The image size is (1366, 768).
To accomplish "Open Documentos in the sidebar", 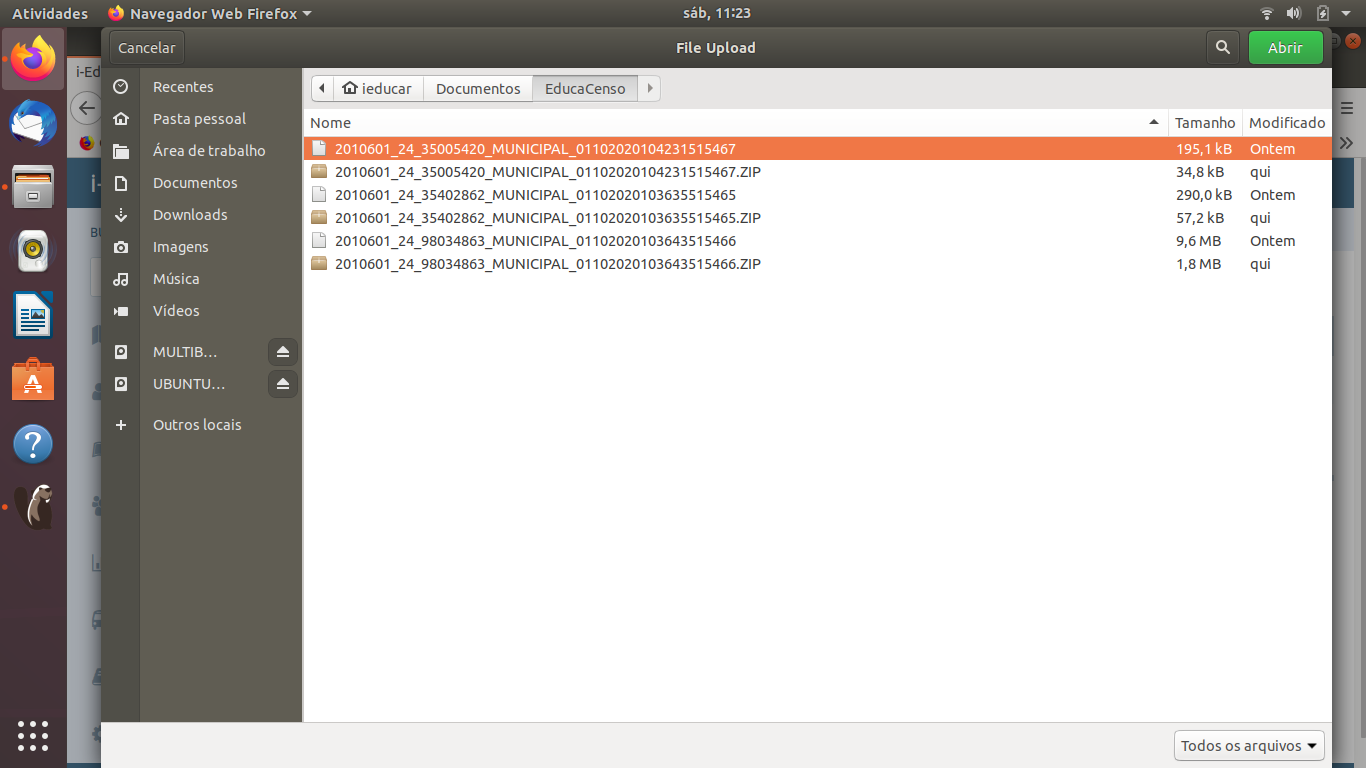I will click(x=195, y=183).
